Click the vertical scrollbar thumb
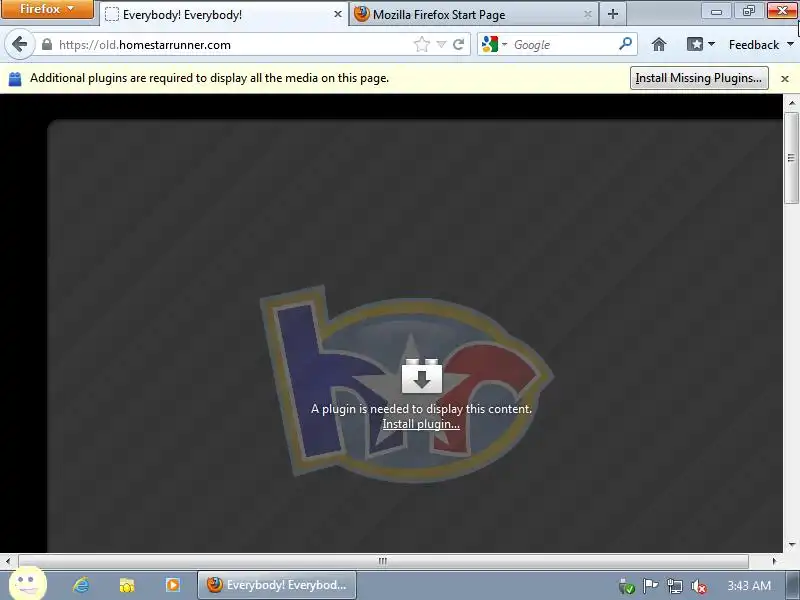 [x=791, y=158]
